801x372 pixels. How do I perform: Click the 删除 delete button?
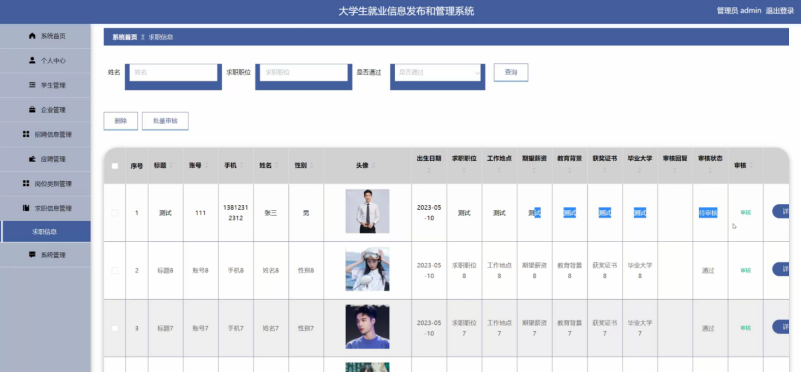[x=121, y=121]
